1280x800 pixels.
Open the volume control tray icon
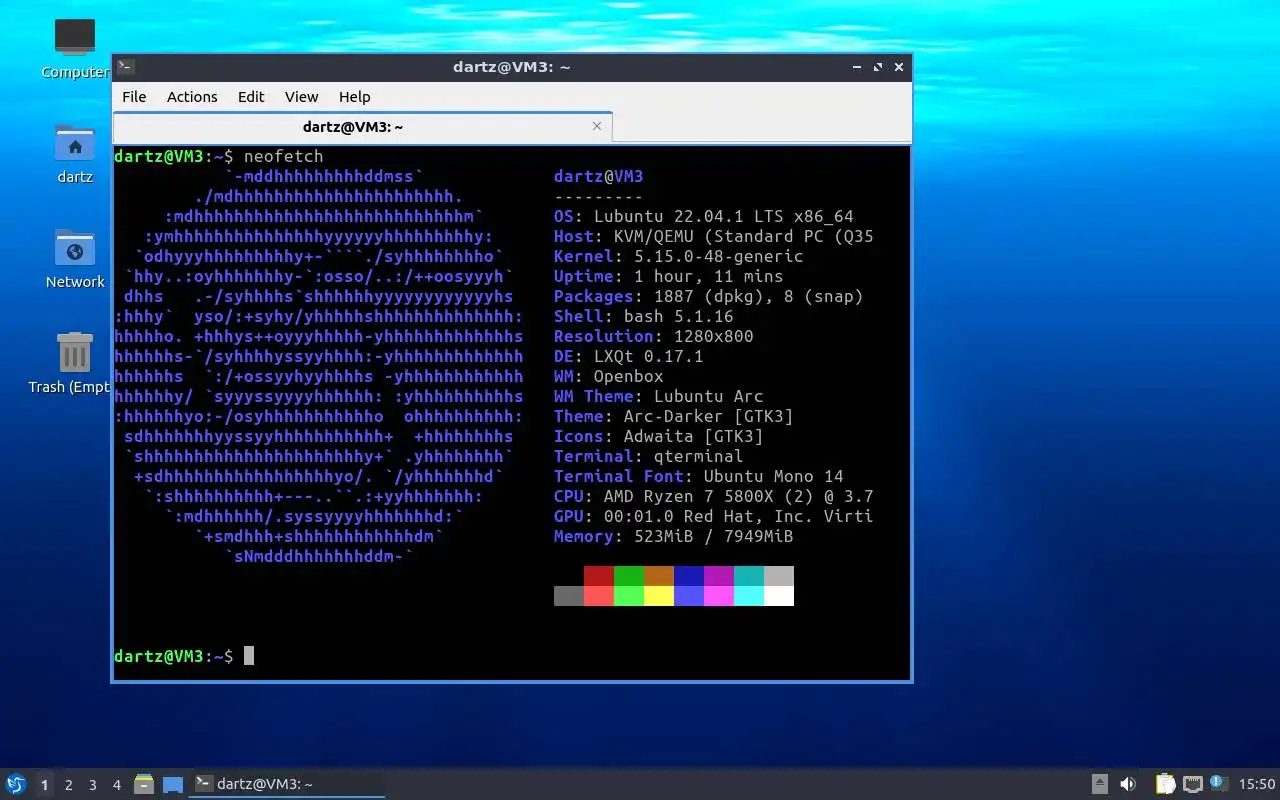click(x=1128, y=784)
